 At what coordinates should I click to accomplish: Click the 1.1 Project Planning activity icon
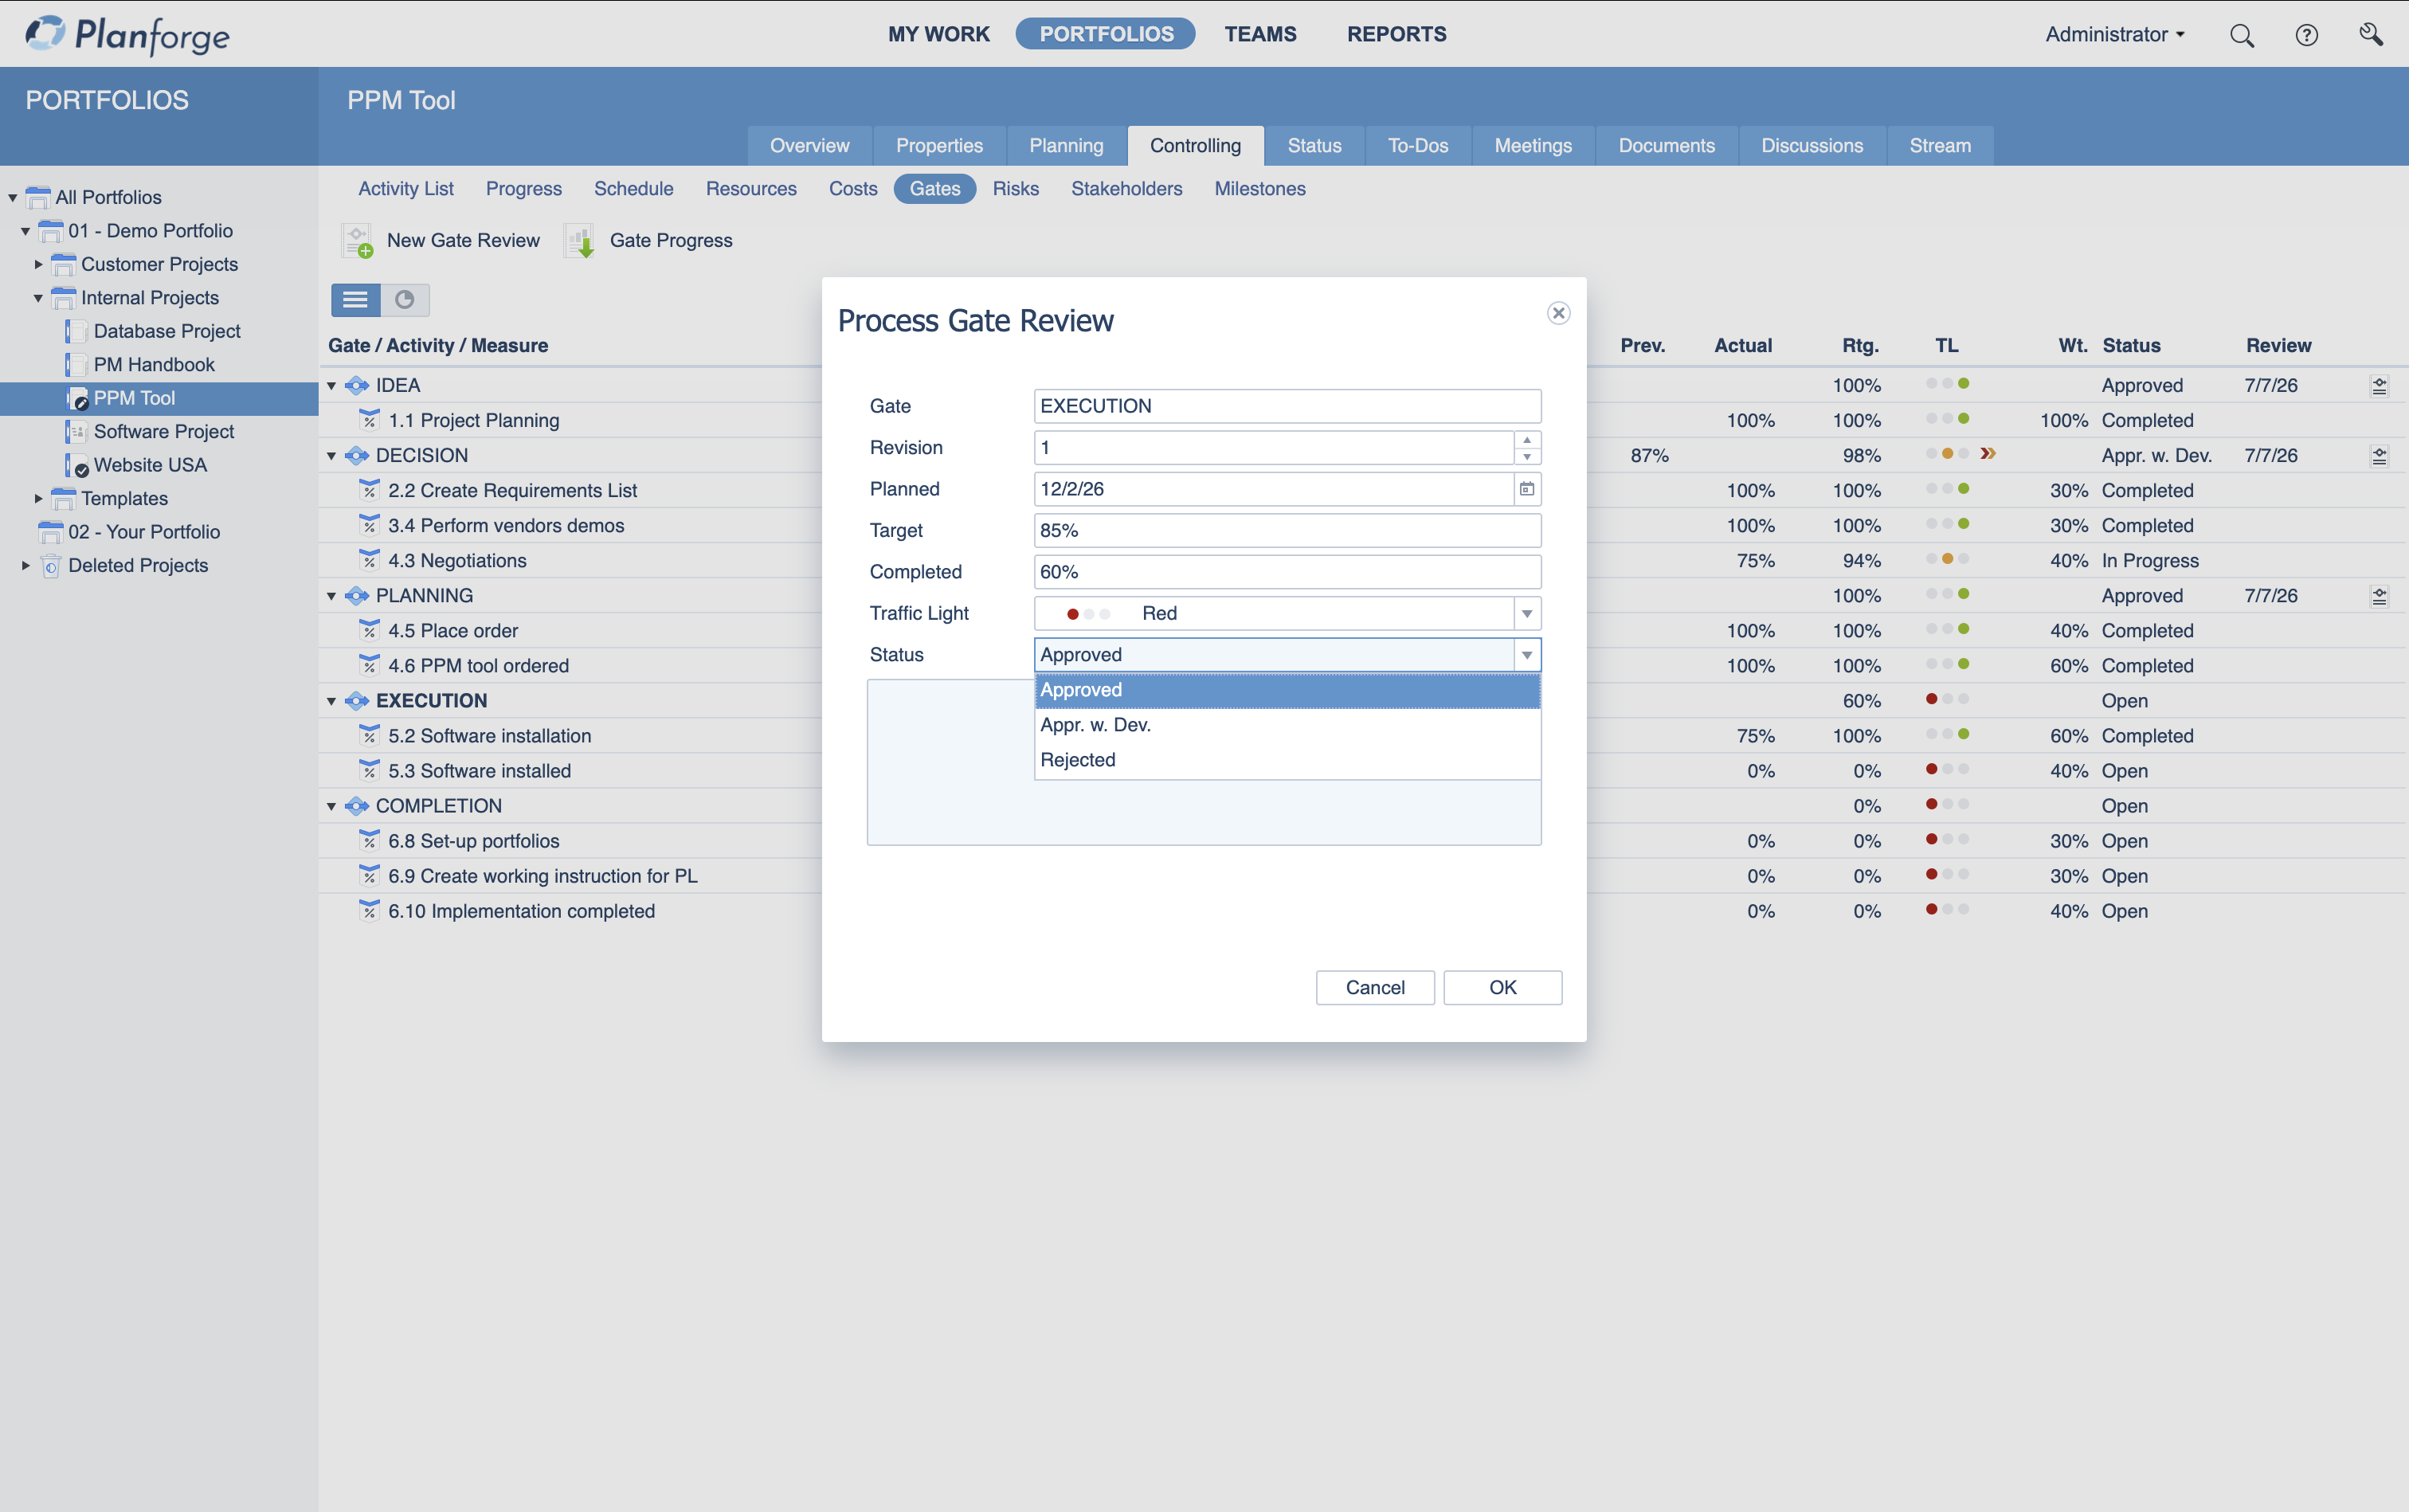tap(370, 420)
